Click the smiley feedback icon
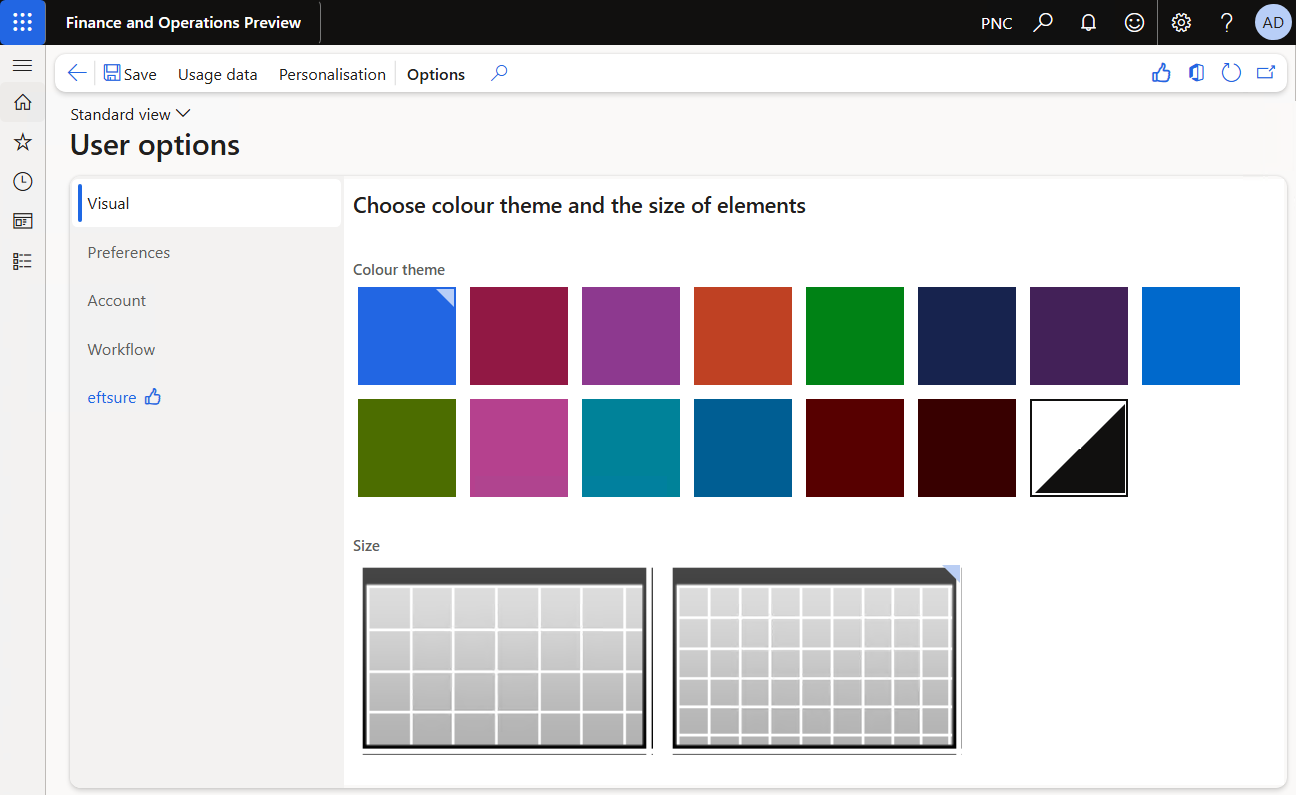 [x=1134, y=22]
